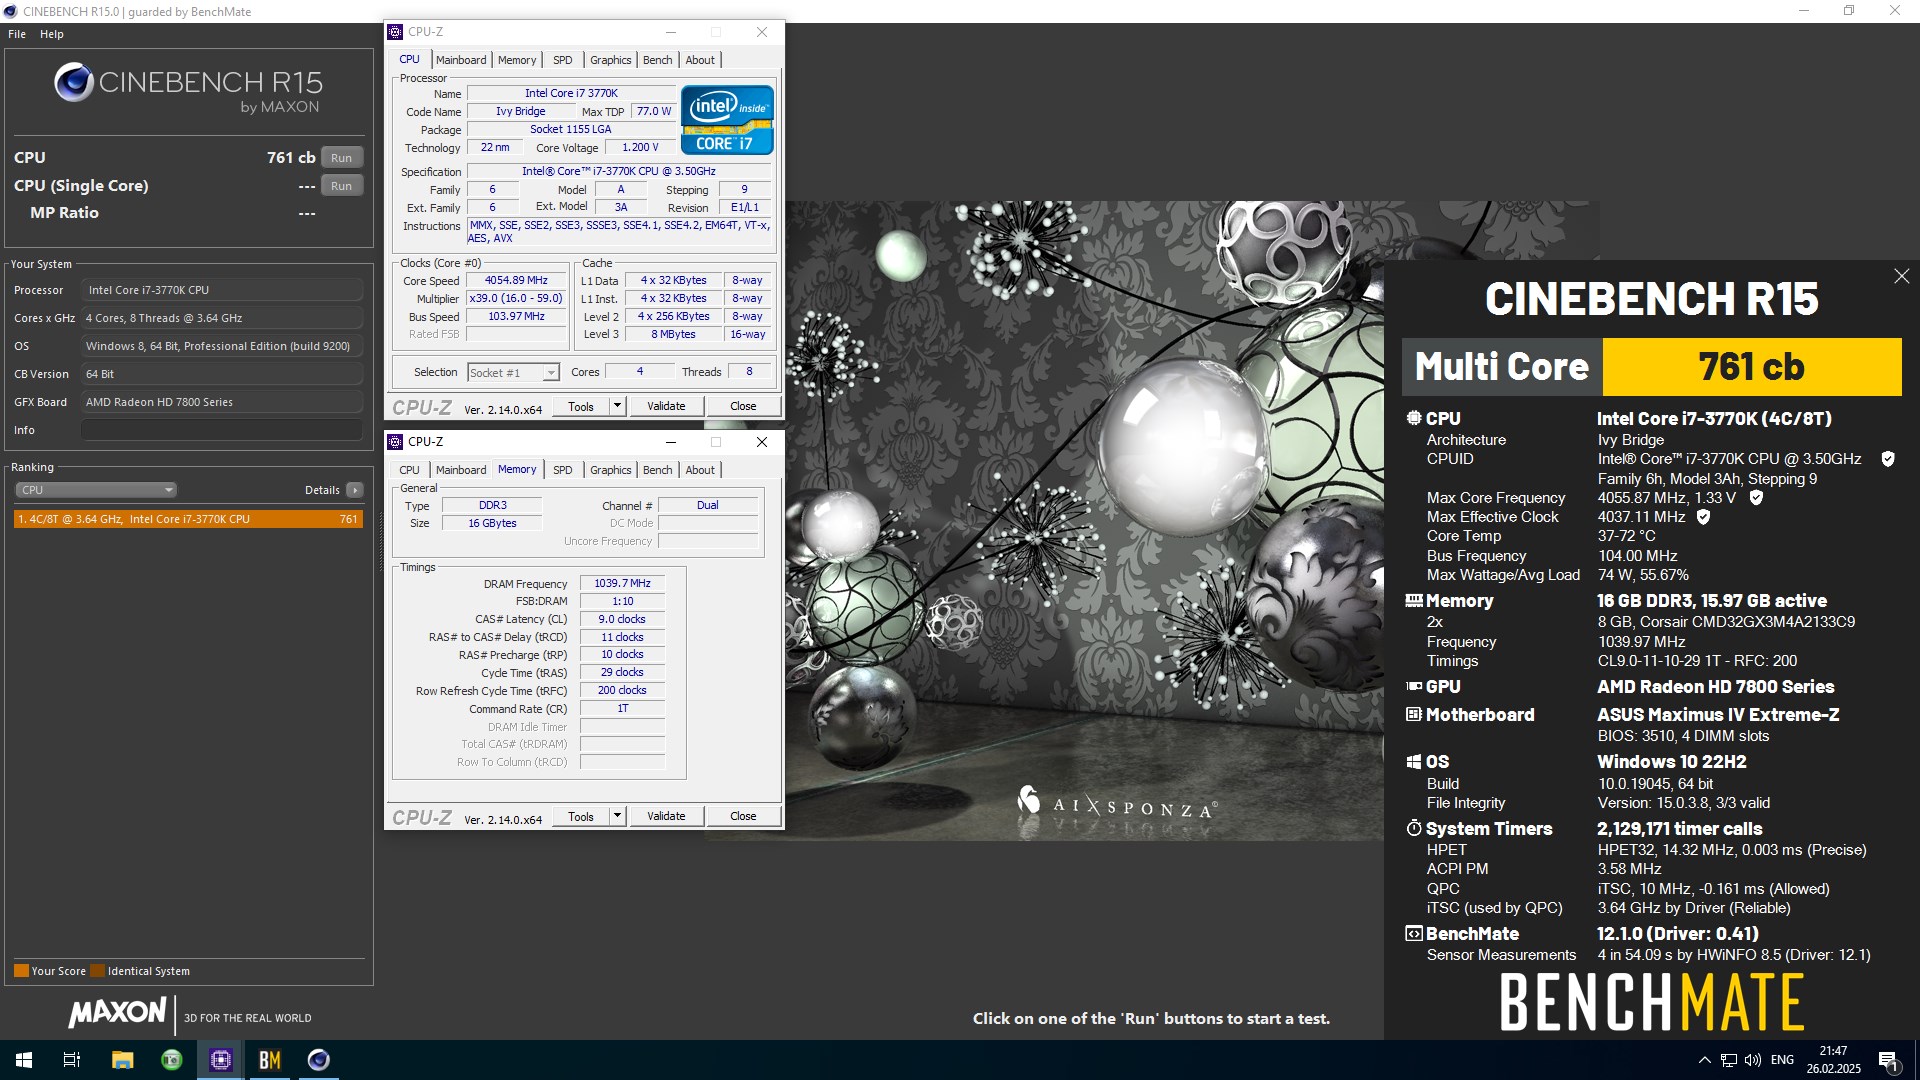Click top CPU-Z window title icon
1920x1080 pixels.
point(395,32)
